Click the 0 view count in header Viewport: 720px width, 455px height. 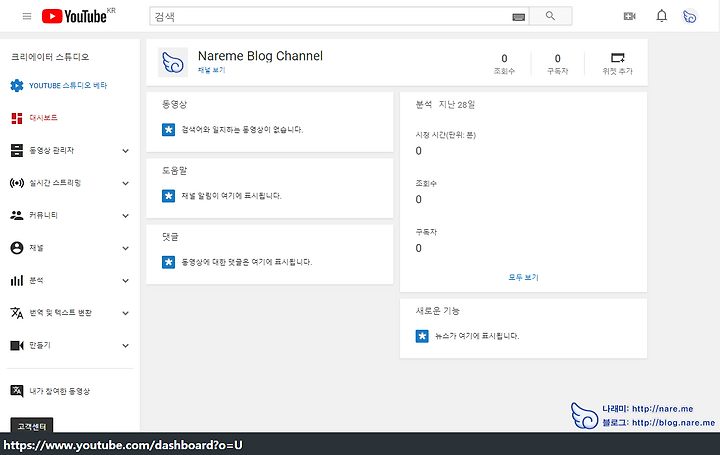coord(504,58)
